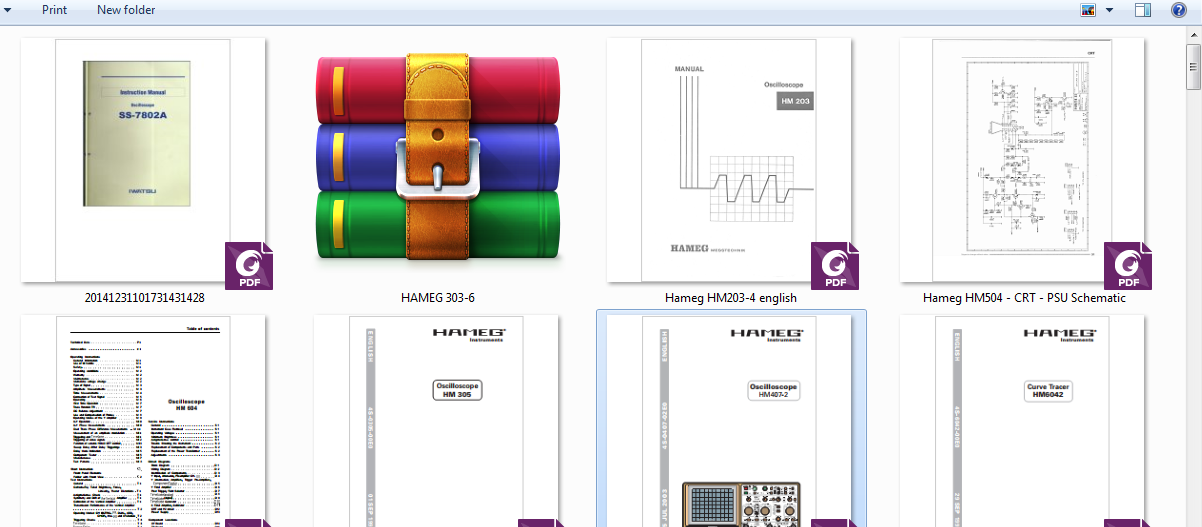Viewport: 1202px width, 527px height.
Task: Click the file name HAMEG 303-6
Action: coord(437,298)
